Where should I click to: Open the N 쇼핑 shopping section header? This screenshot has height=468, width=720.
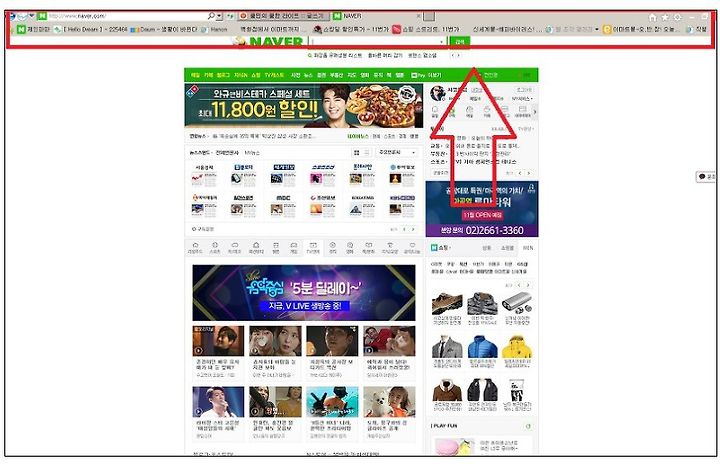click(440, 248)
